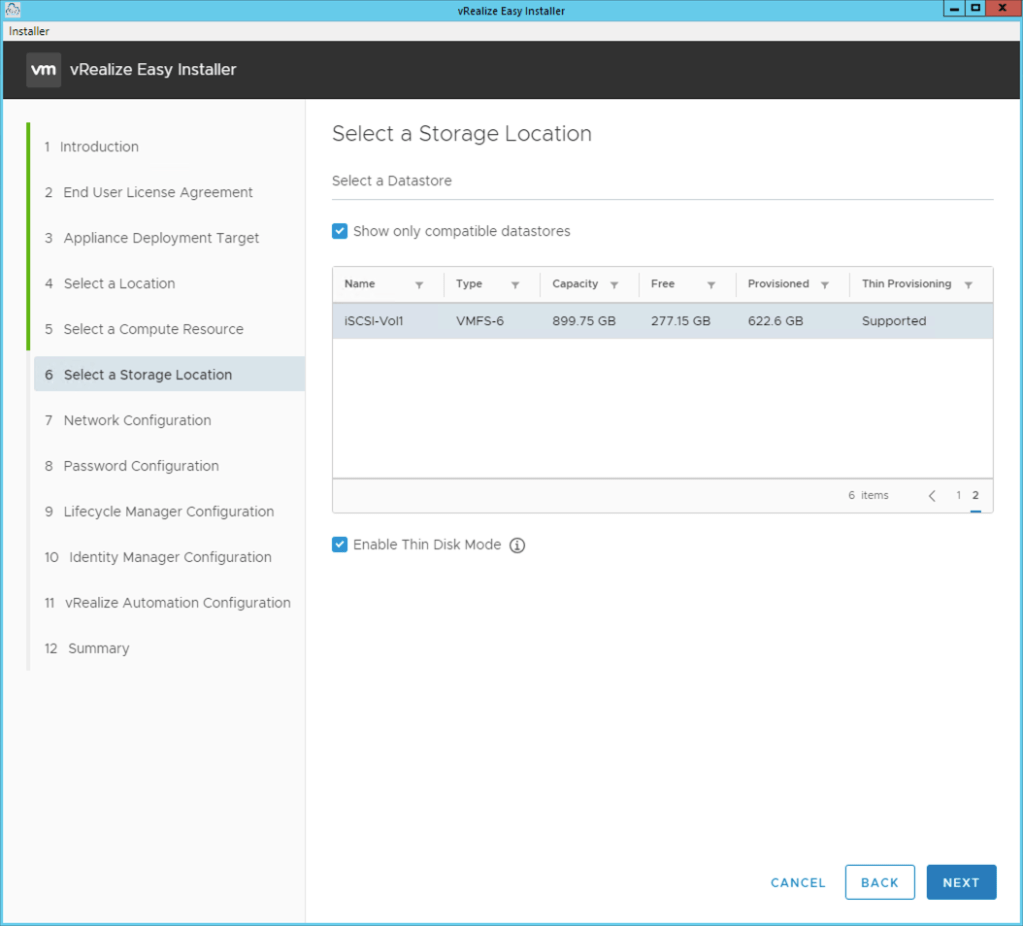Cancel the installer wizard

[798, 882]
